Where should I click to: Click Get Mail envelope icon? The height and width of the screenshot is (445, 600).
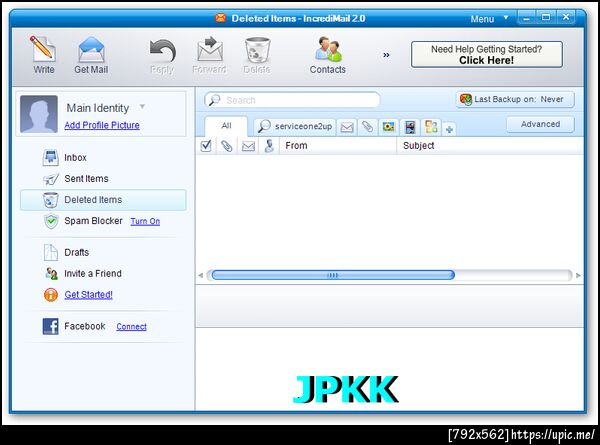(x=91, y=49)
